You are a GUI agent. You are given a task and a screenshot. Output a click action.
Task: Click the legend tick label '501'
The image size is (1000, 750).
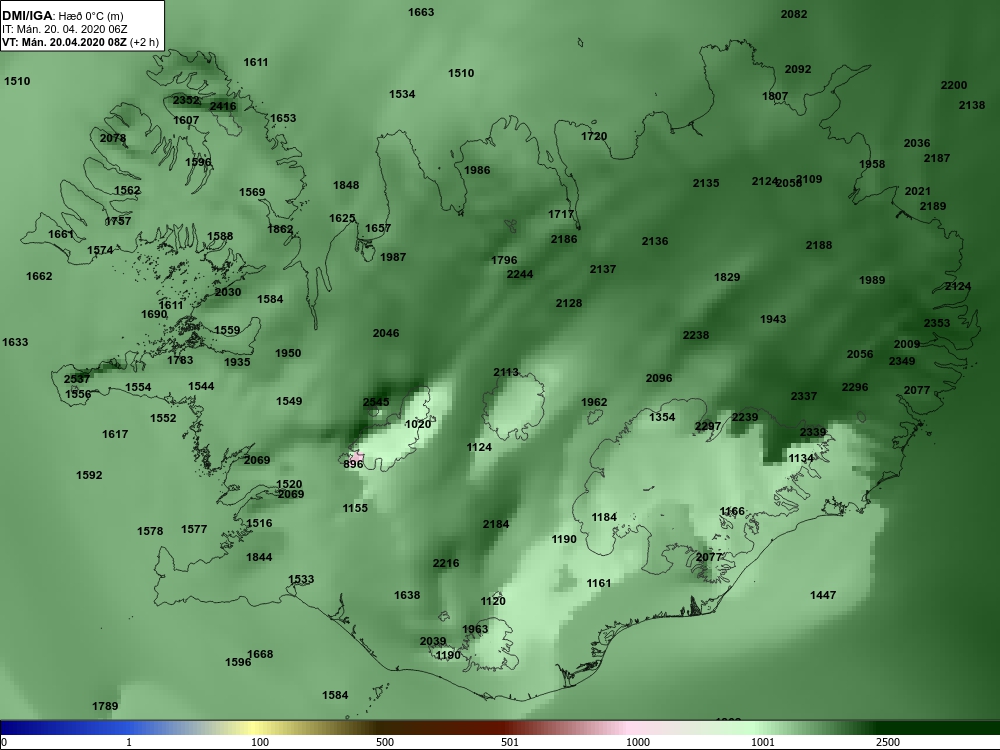click(x=510, y=742)
